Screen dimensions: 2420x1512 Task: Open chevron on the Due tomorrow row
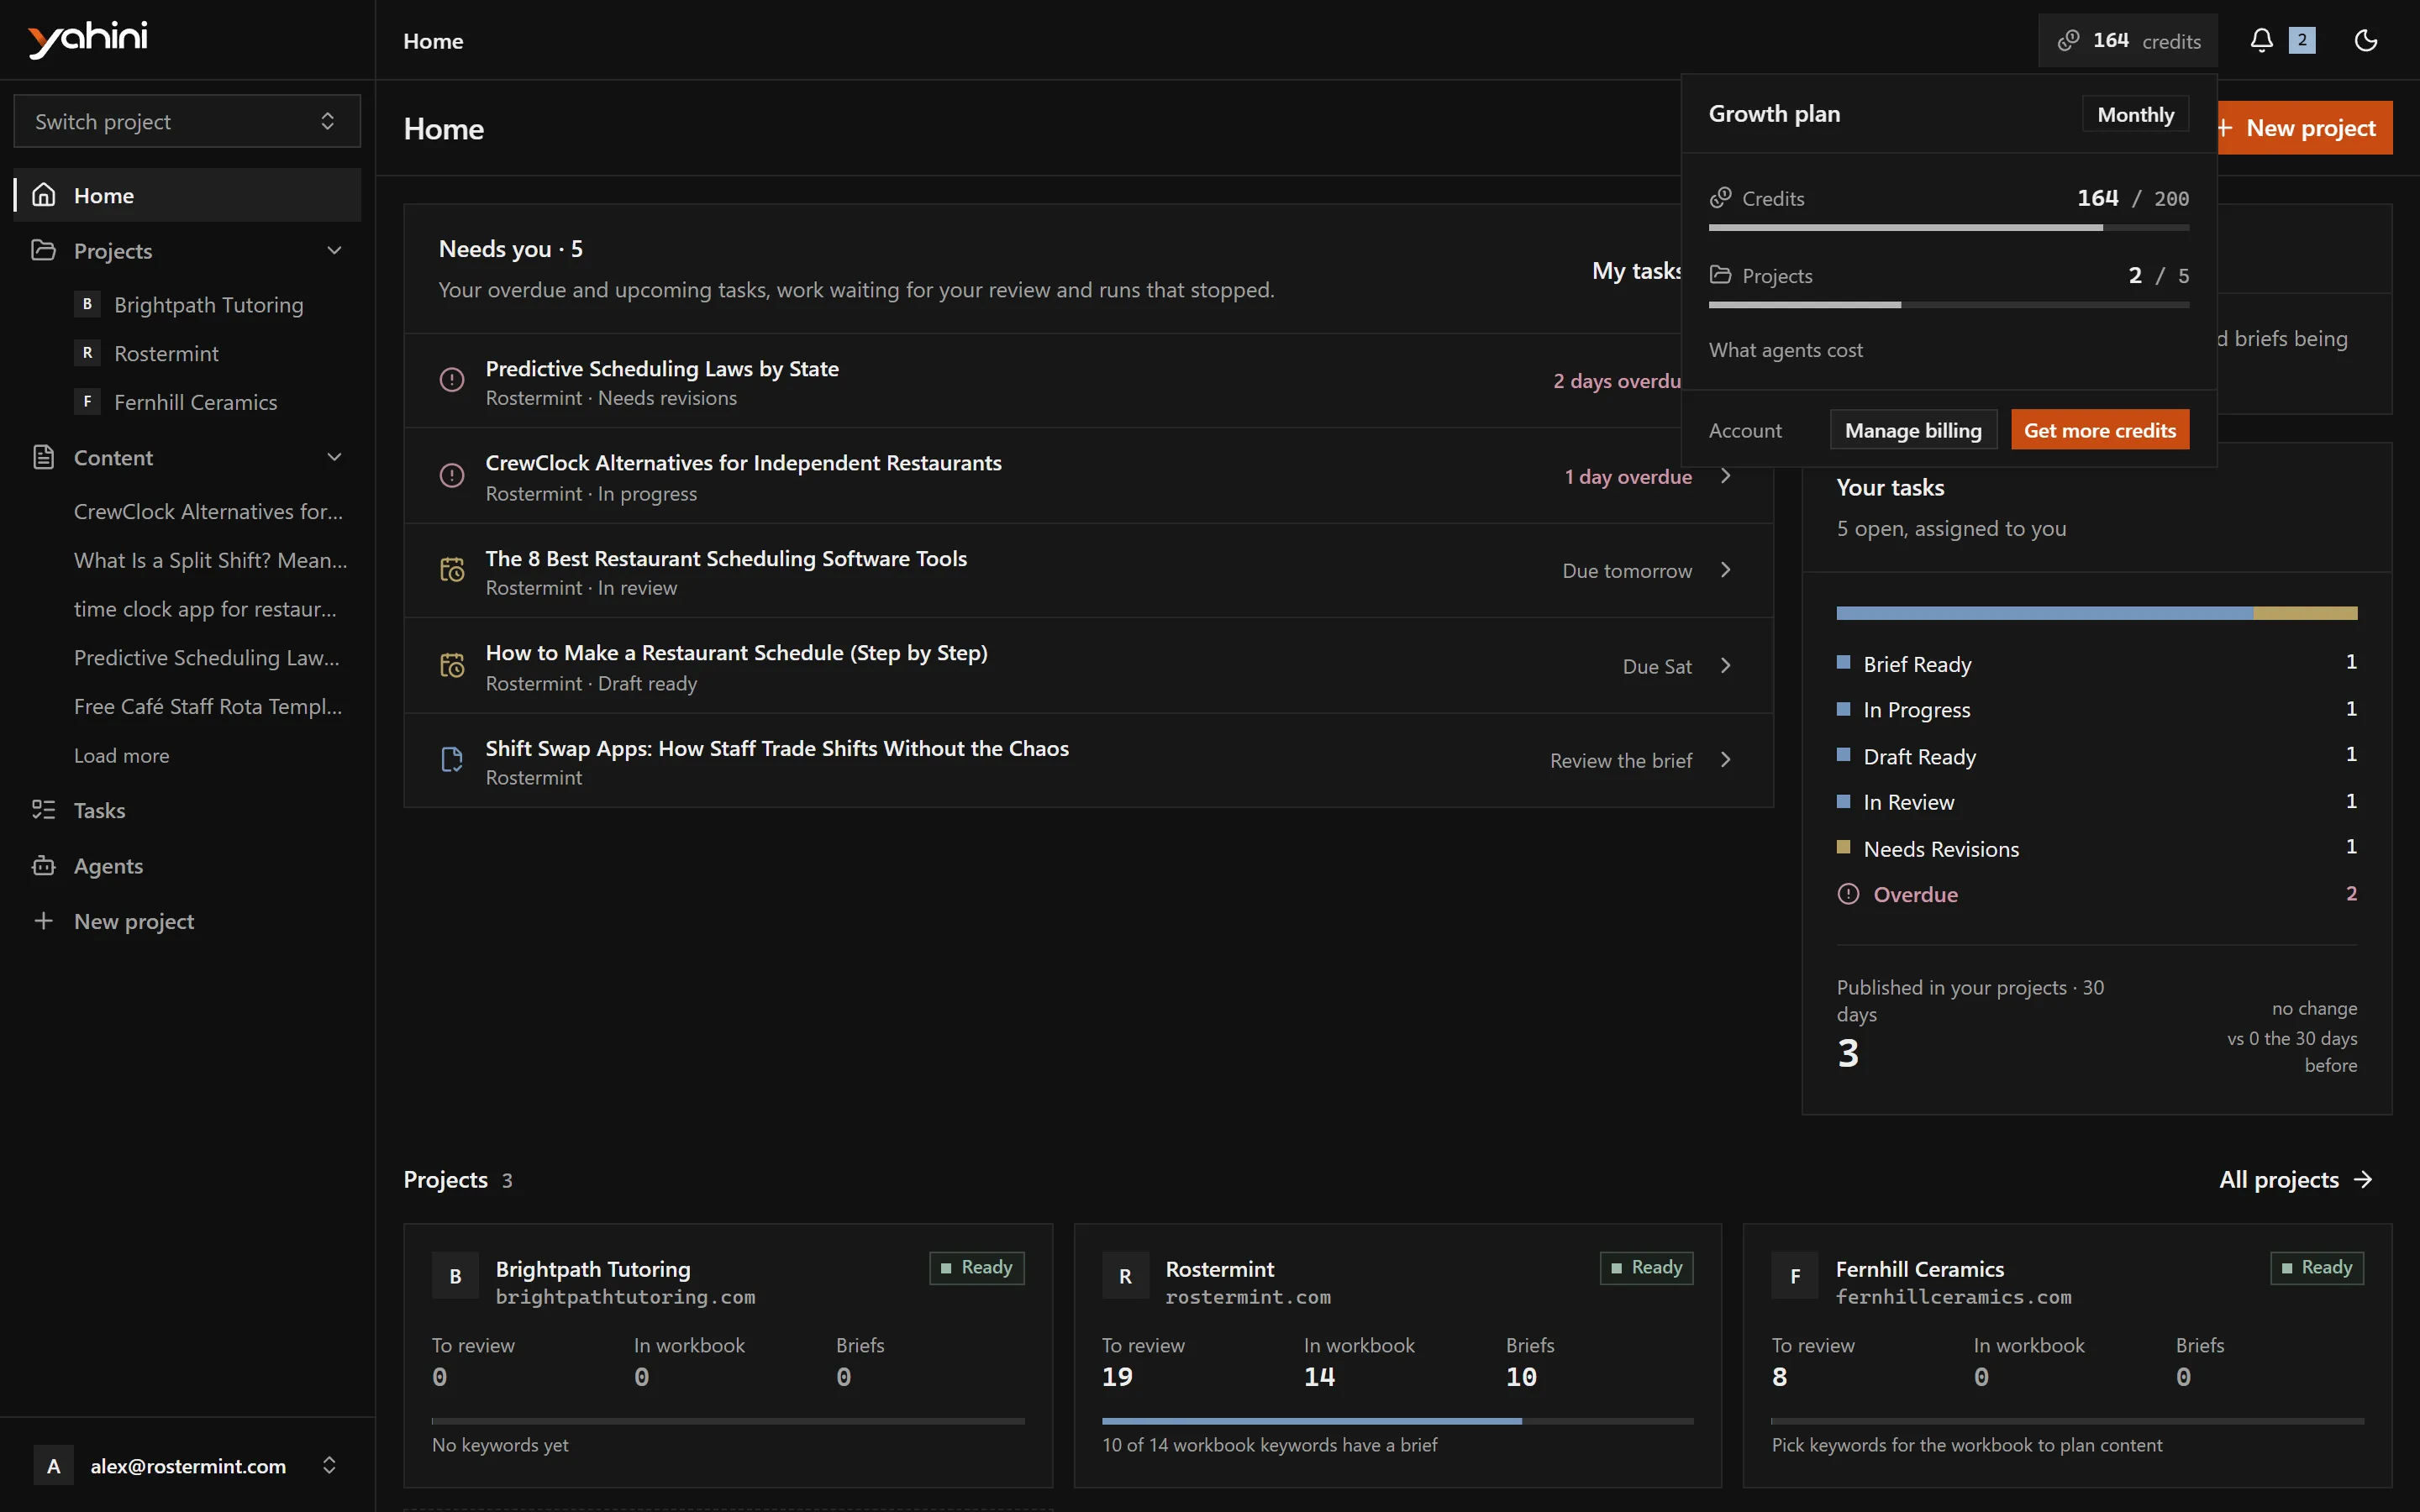pyautogui.click(x=1725, y=570)
